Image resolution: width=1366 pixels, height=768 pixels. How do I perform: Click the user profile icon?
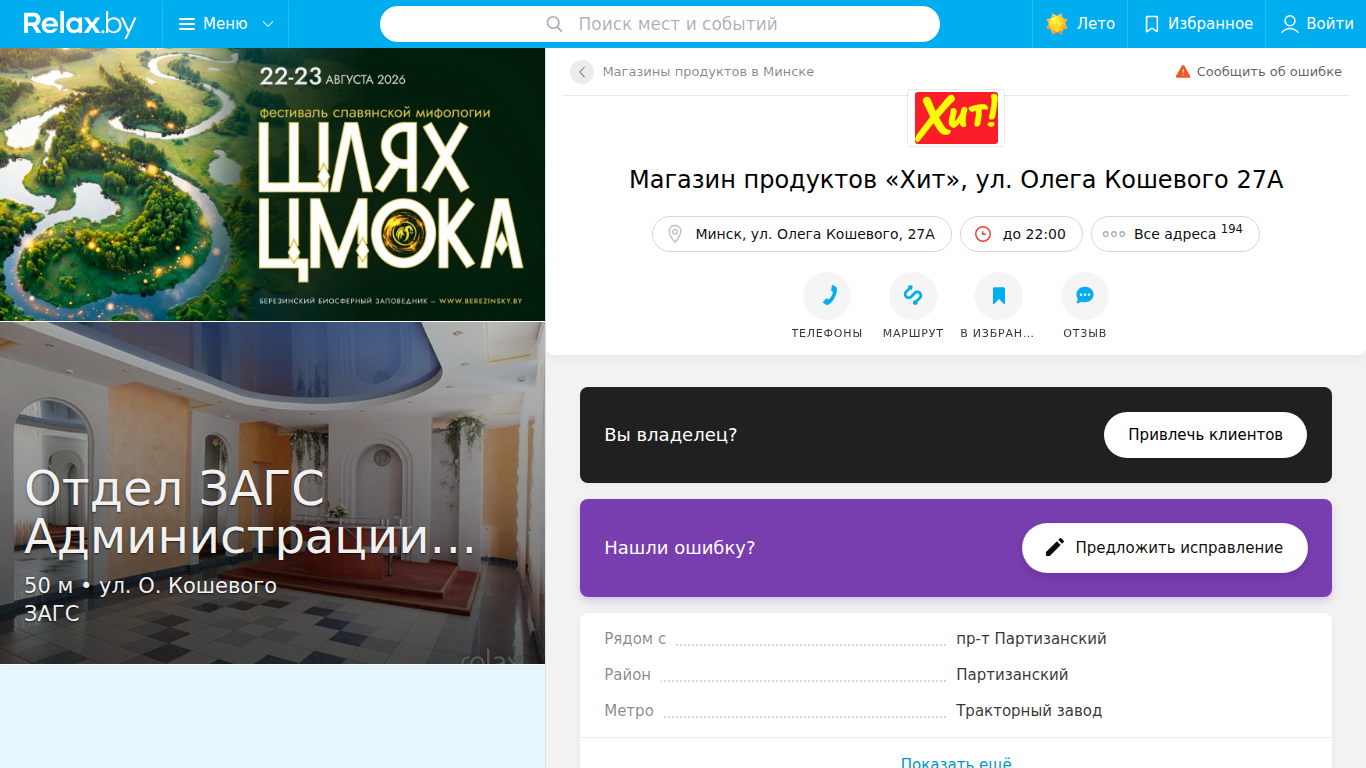[1290, 24]
